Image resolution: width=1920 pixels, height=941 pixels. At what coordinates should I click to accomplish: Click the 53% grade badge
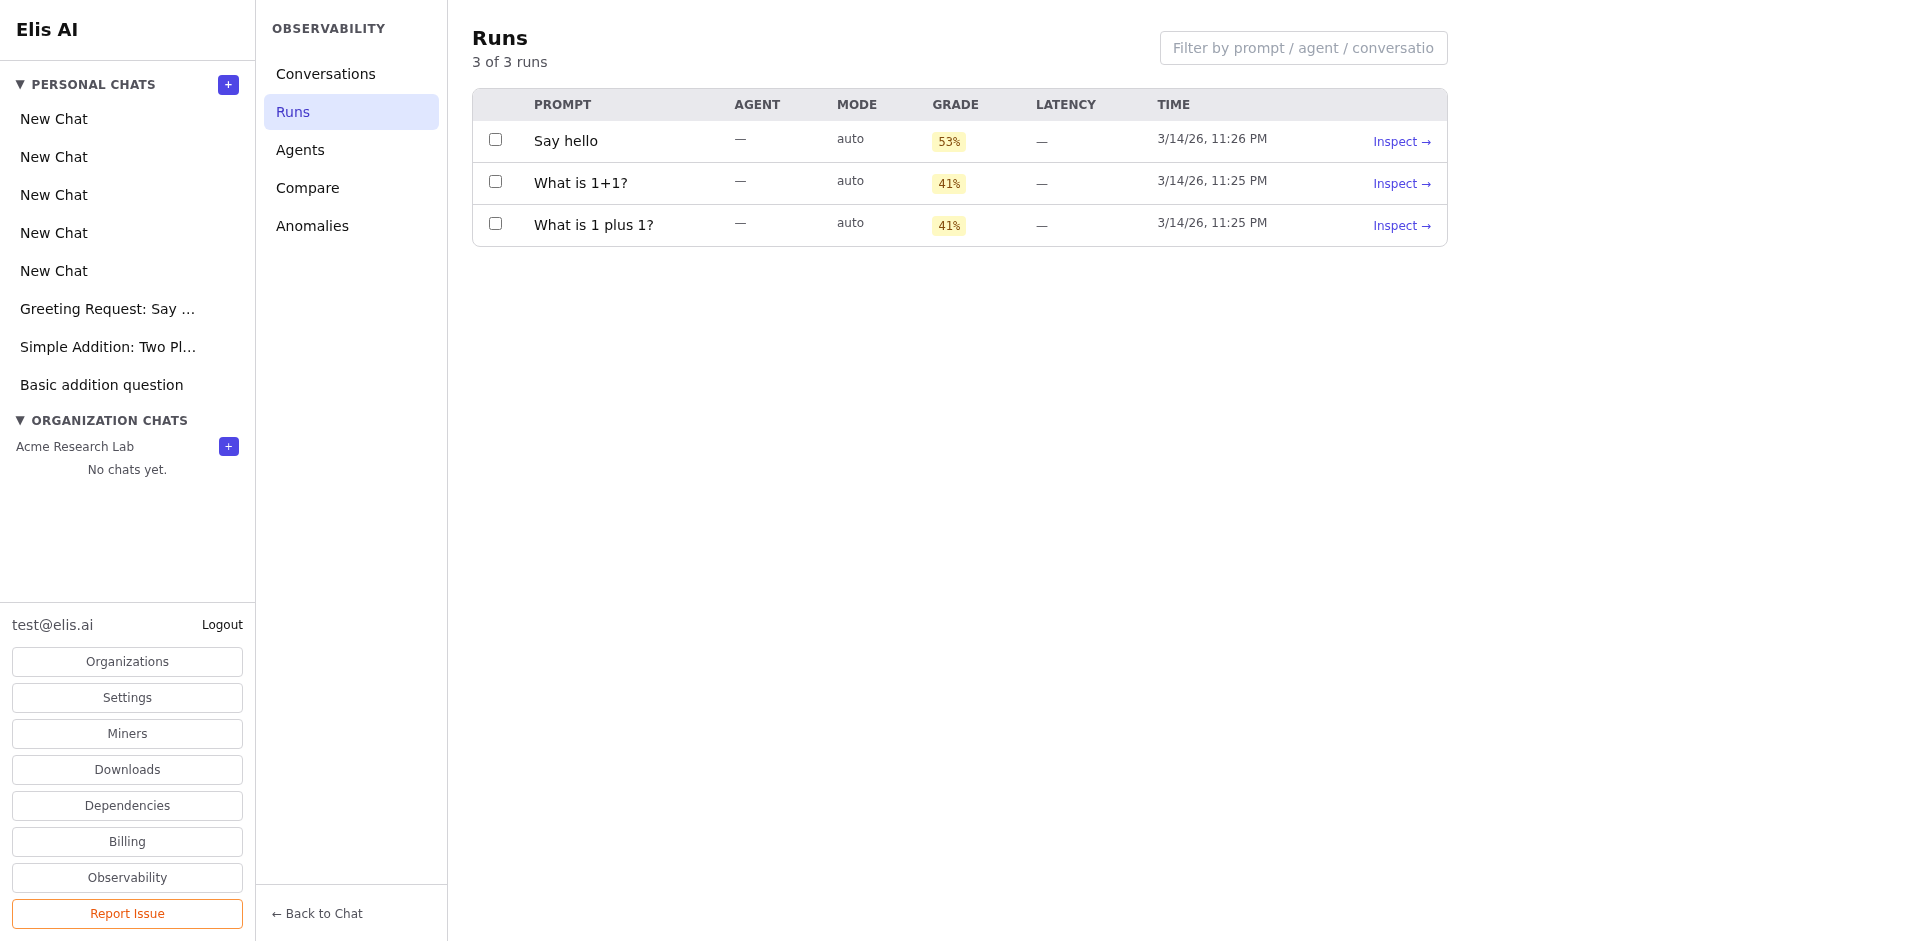tap(947, 141)
